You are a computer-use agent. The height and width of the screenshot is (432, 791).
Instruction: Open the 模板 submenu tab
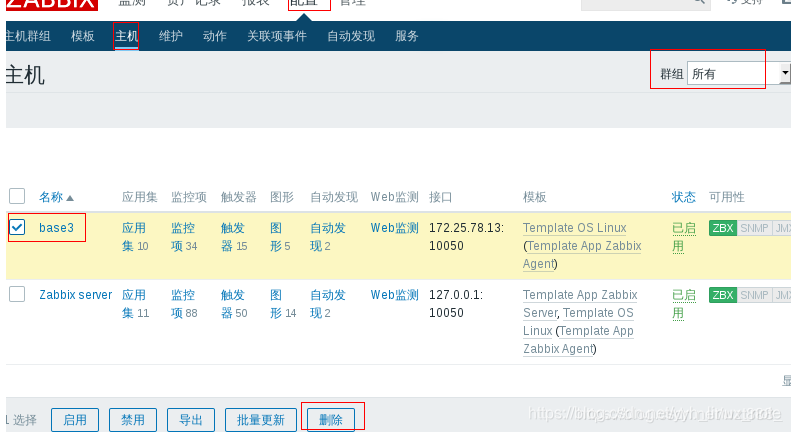[83, 36]
